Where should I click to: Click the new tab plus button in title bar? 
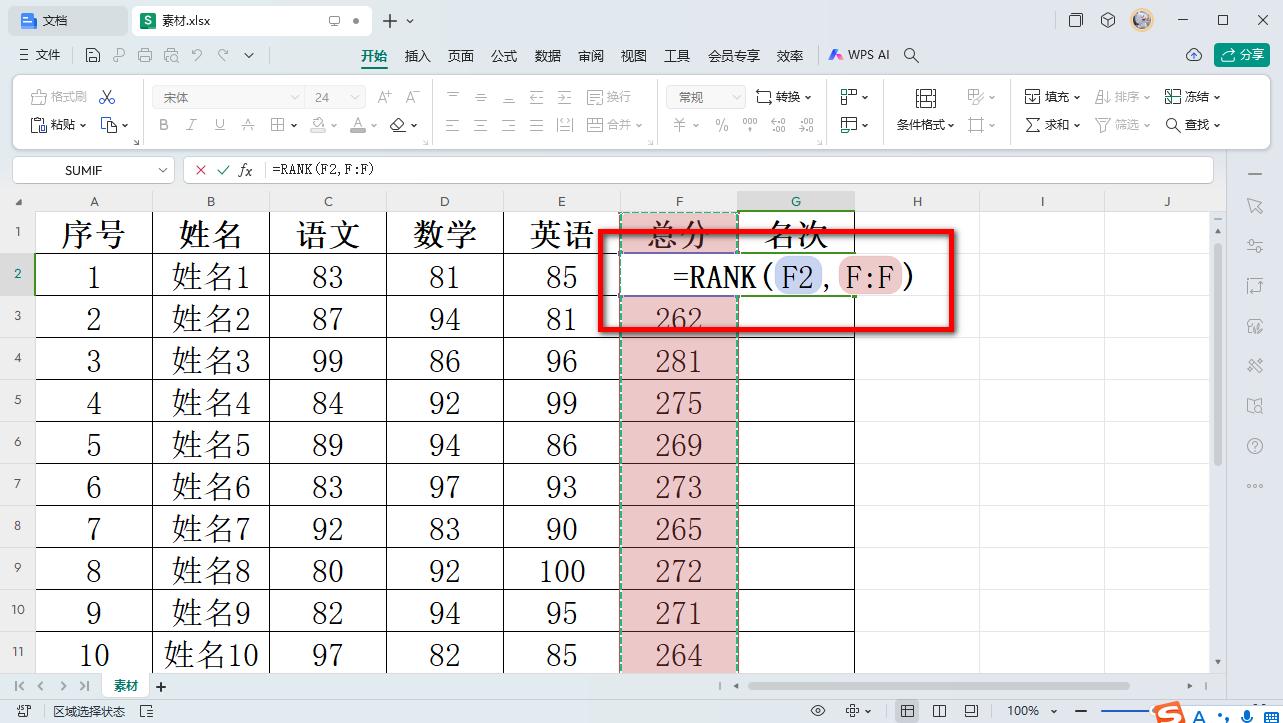tap(390, 20)
